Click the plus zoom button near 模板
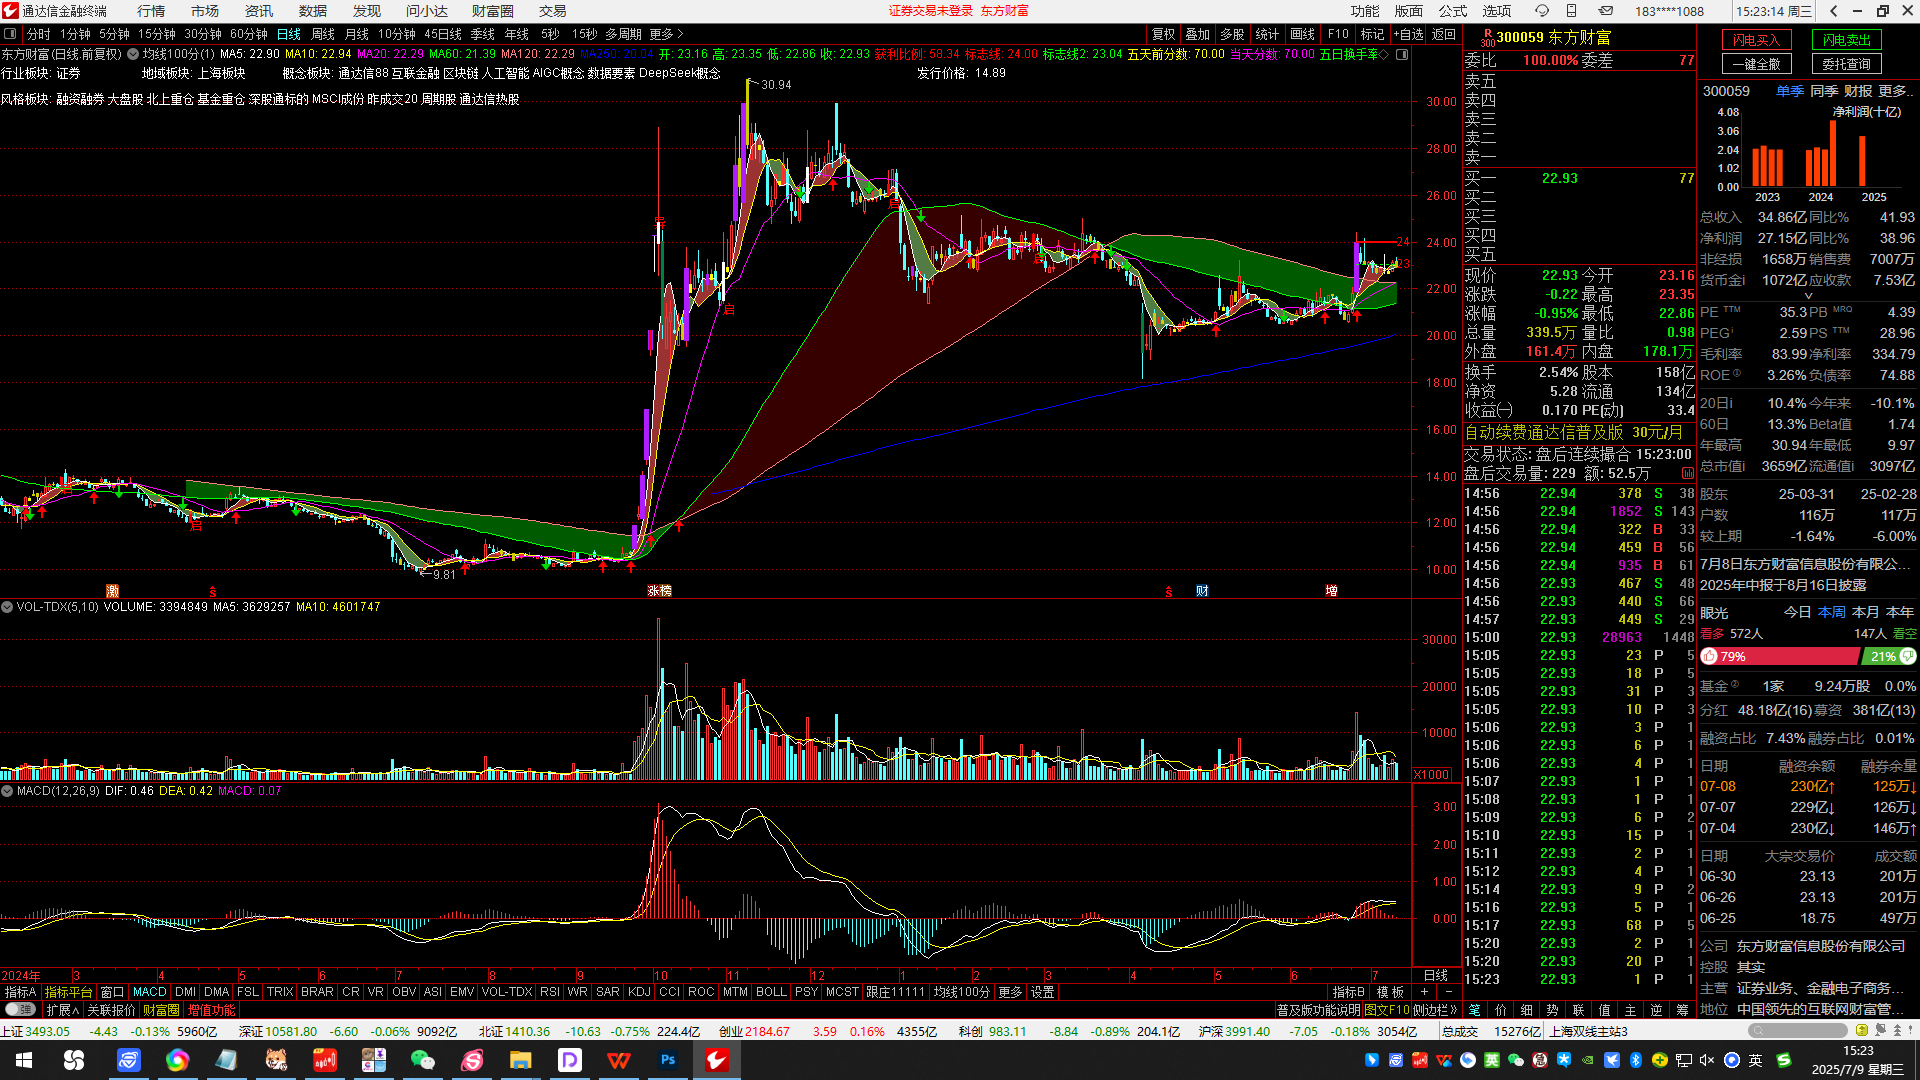 (1424, 992)
